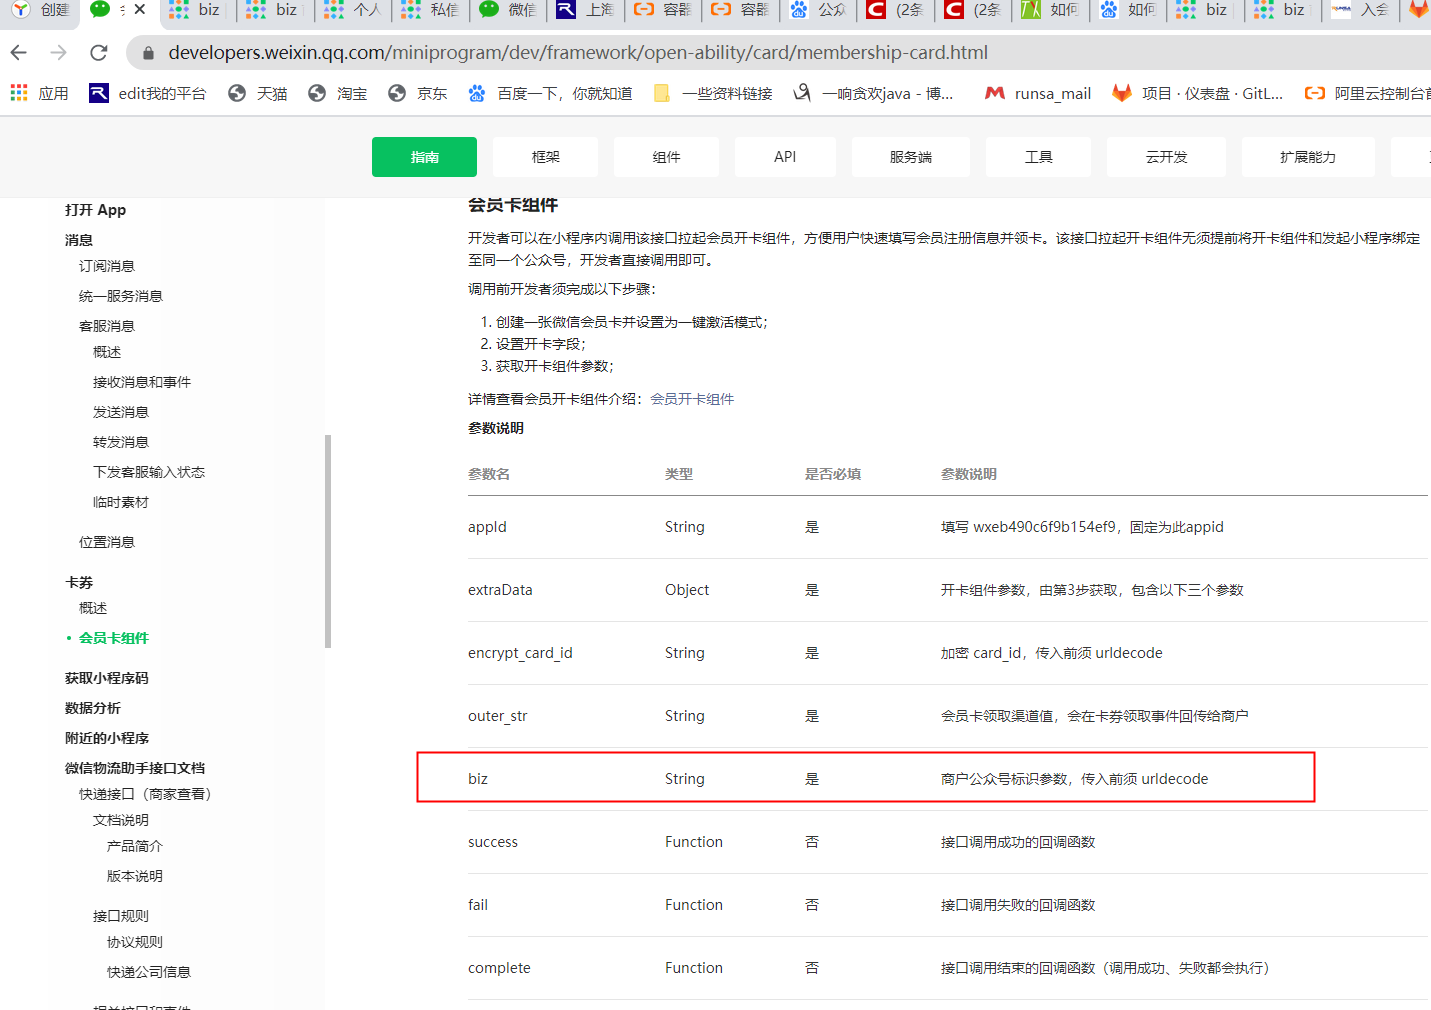Open 快递接口（商家查看） in the sidebar
Screen dimensions: 1431x1010
[146, 794]
